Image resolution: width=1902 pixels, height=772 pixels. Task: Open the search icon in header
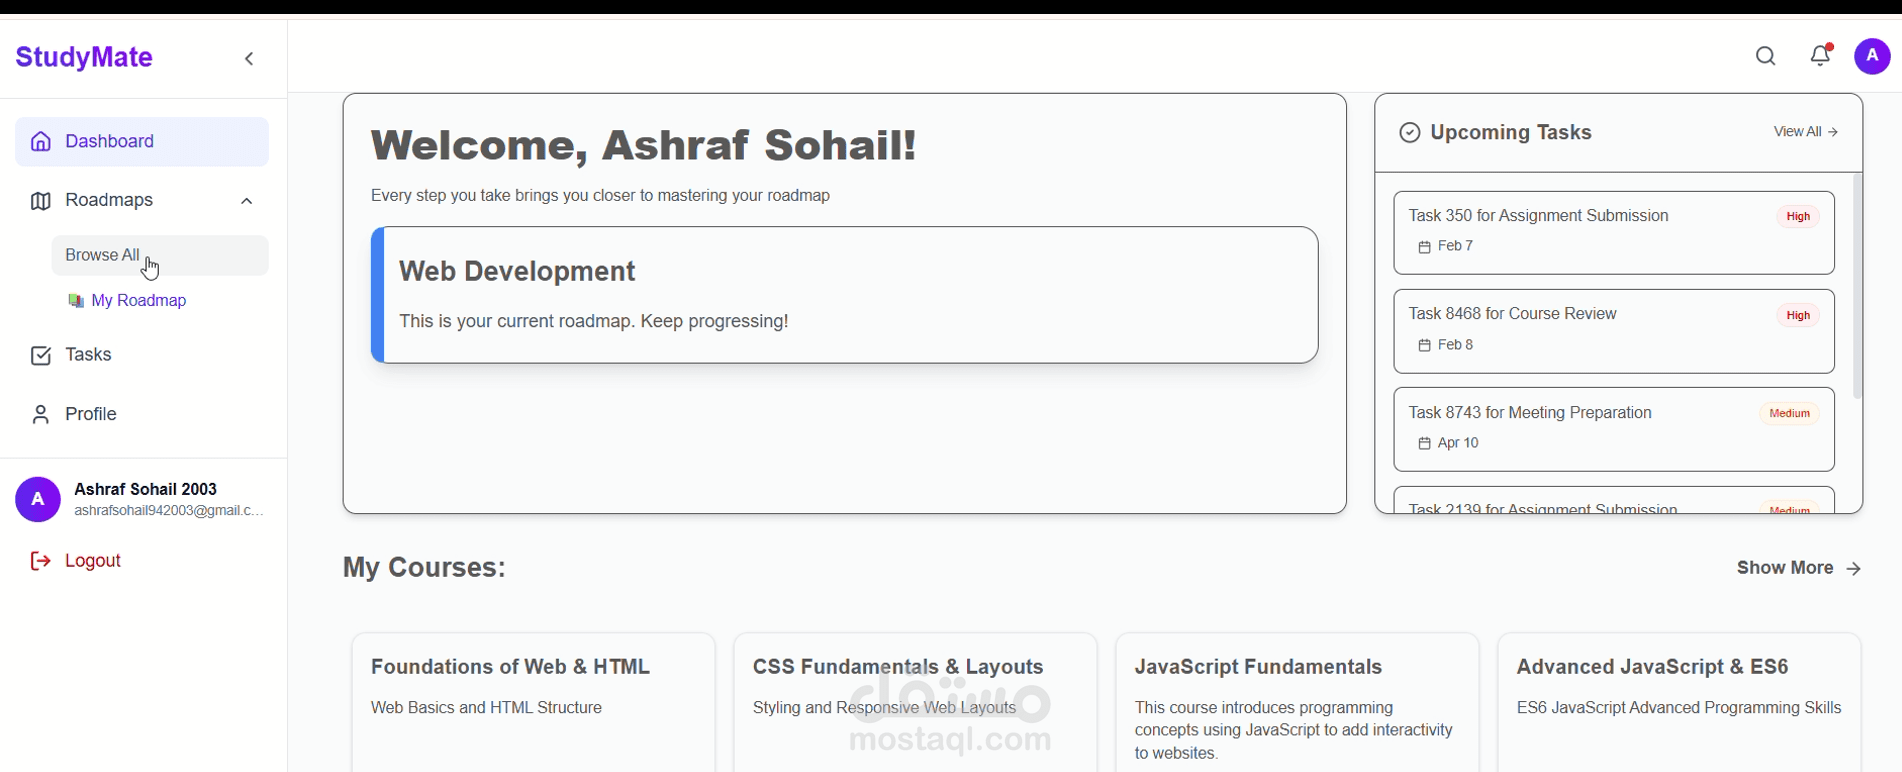(1766, 56)
